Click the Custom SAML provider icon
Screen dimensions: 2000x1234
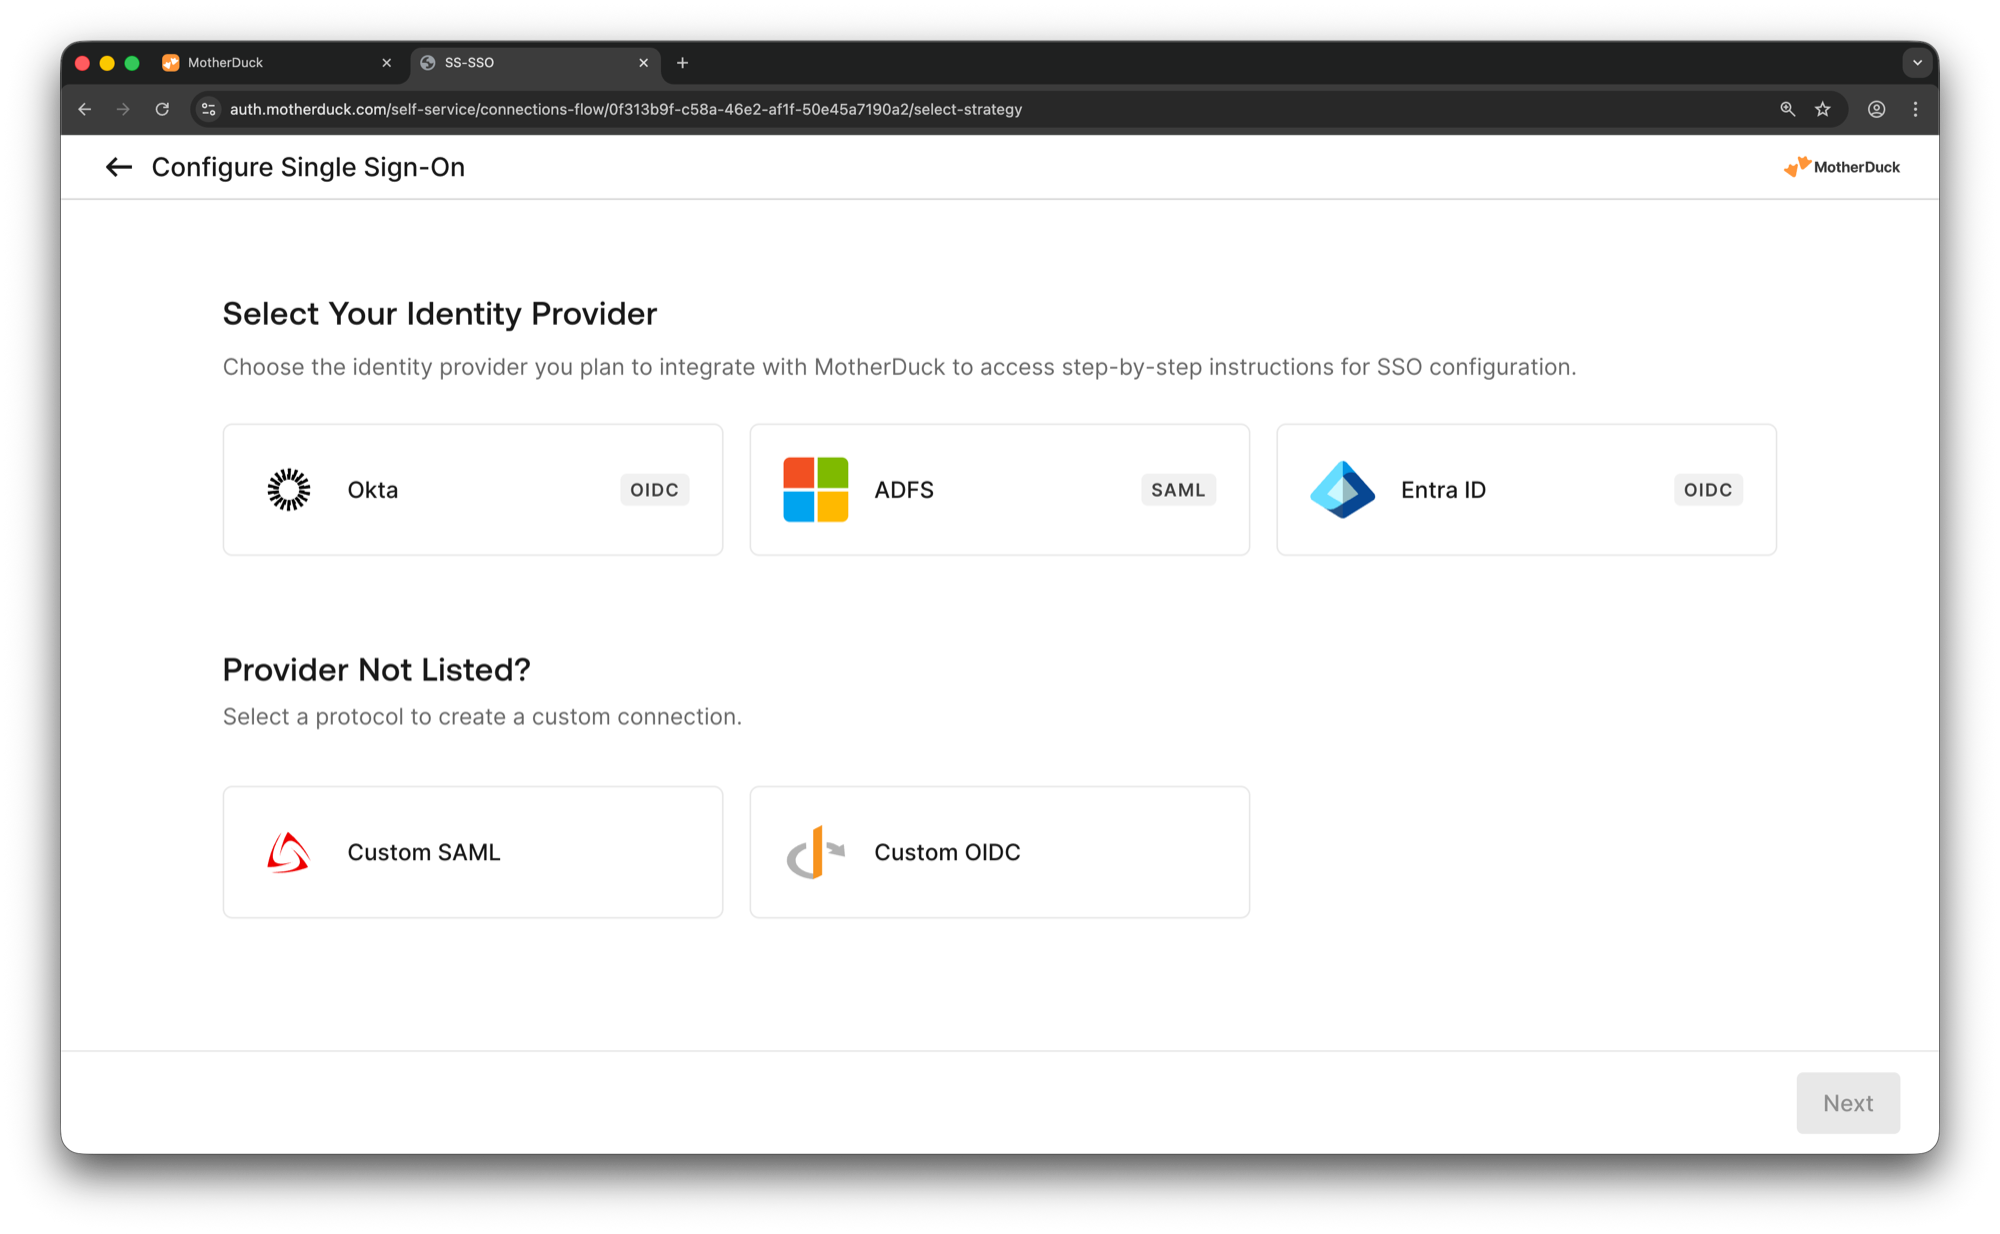click(x=288, y=851)
